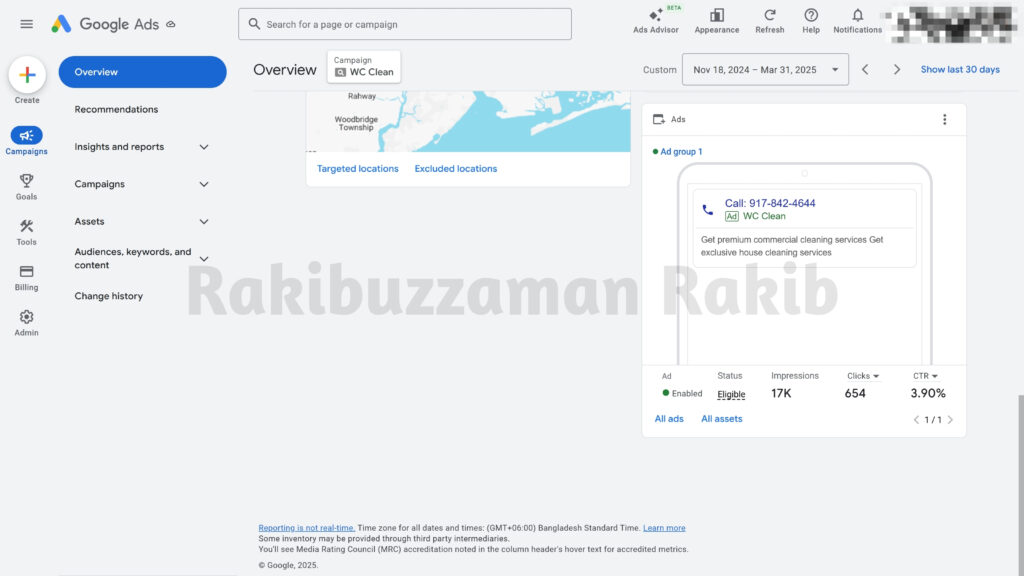Screen dimensions: 1024x576
Task: Select the Campaigns sidebar icon
Action: 26,138
